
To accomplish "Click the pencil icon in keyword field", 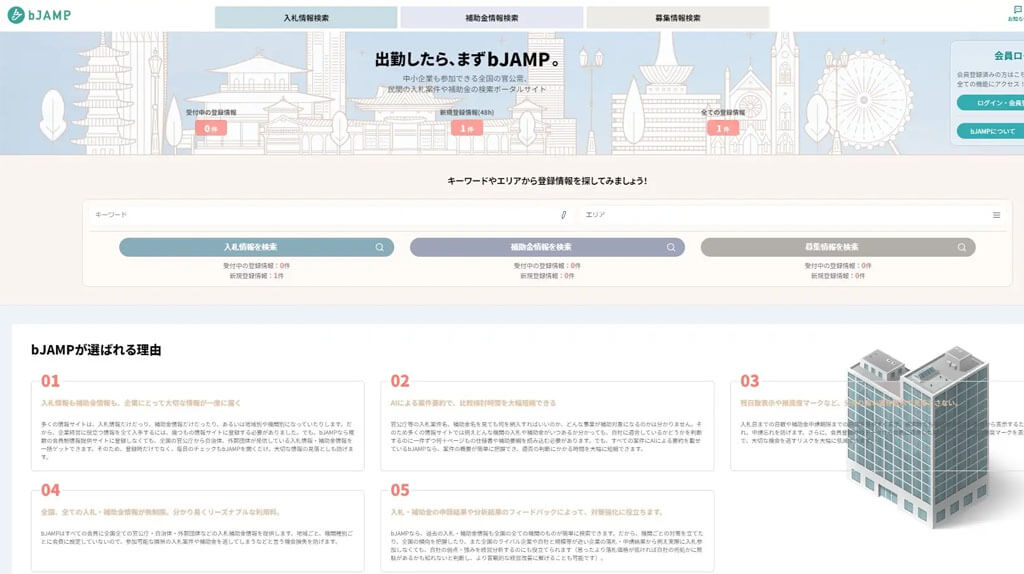I will click(x=564, y=215).
